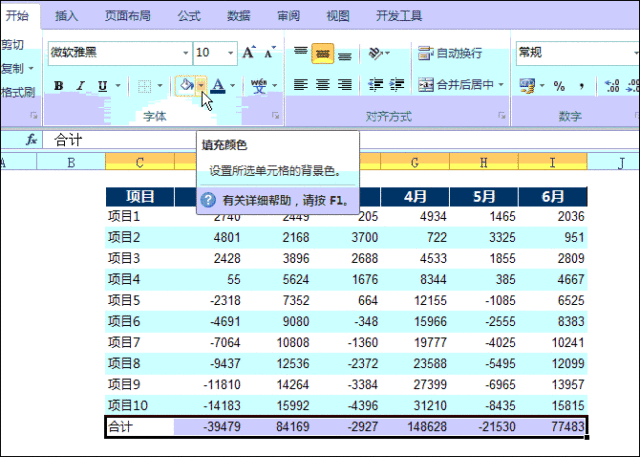Click the borders icon

pyautogui.click(x=144, y=86)
